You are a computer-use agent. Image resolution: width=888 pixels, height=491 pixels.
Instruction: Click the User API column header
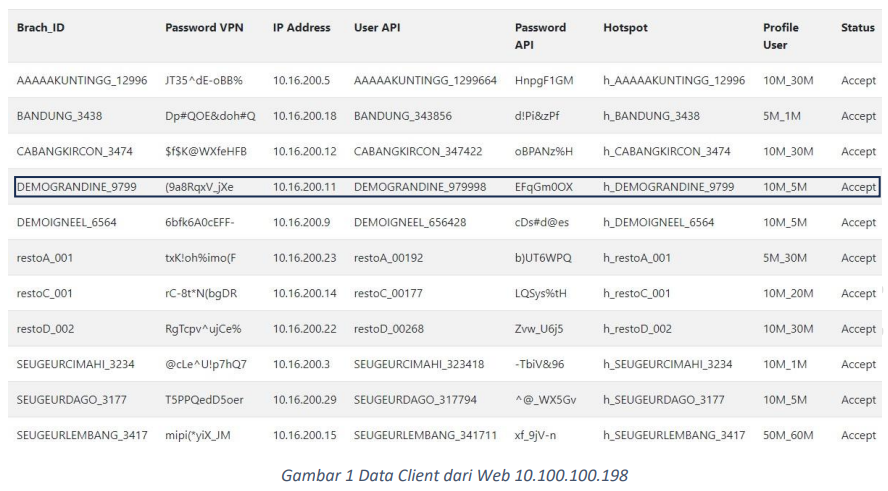[x=379, y=28]
